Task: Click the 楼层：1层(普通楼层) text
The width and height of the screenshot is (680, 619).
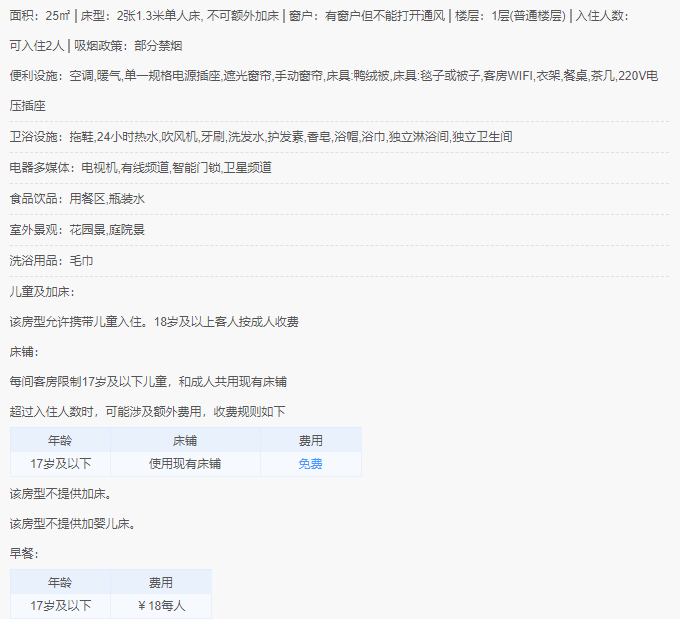Action: click(510, 16)
